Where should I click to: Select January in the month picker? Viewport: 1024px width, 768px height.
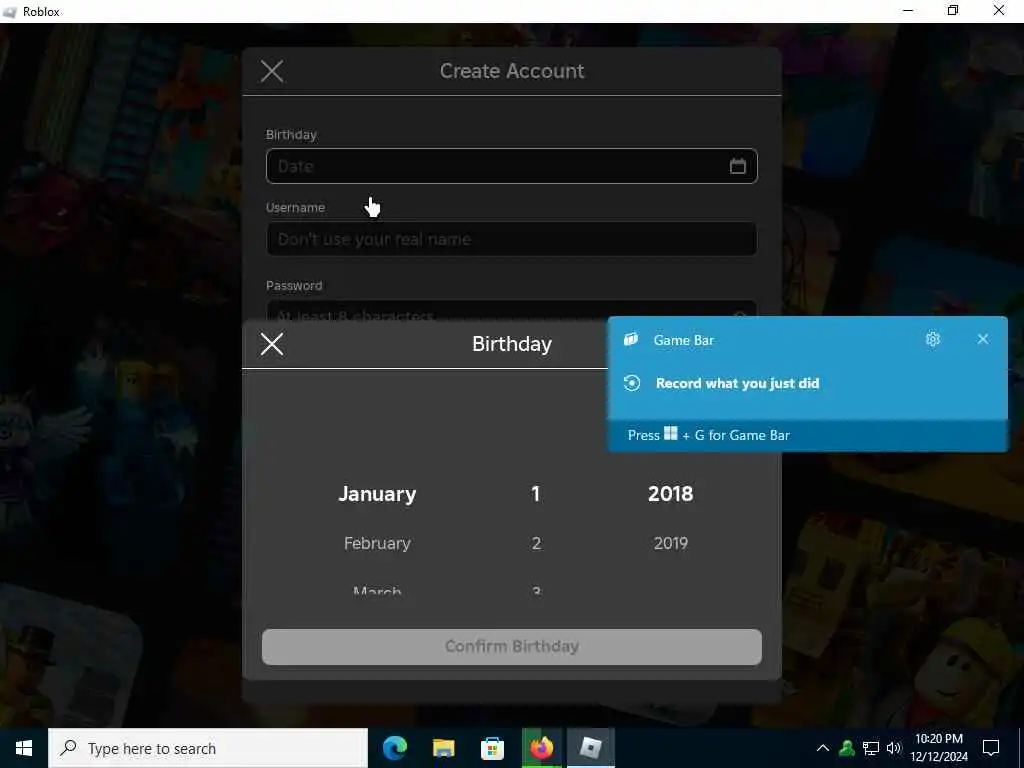click(x=377, y=494)
